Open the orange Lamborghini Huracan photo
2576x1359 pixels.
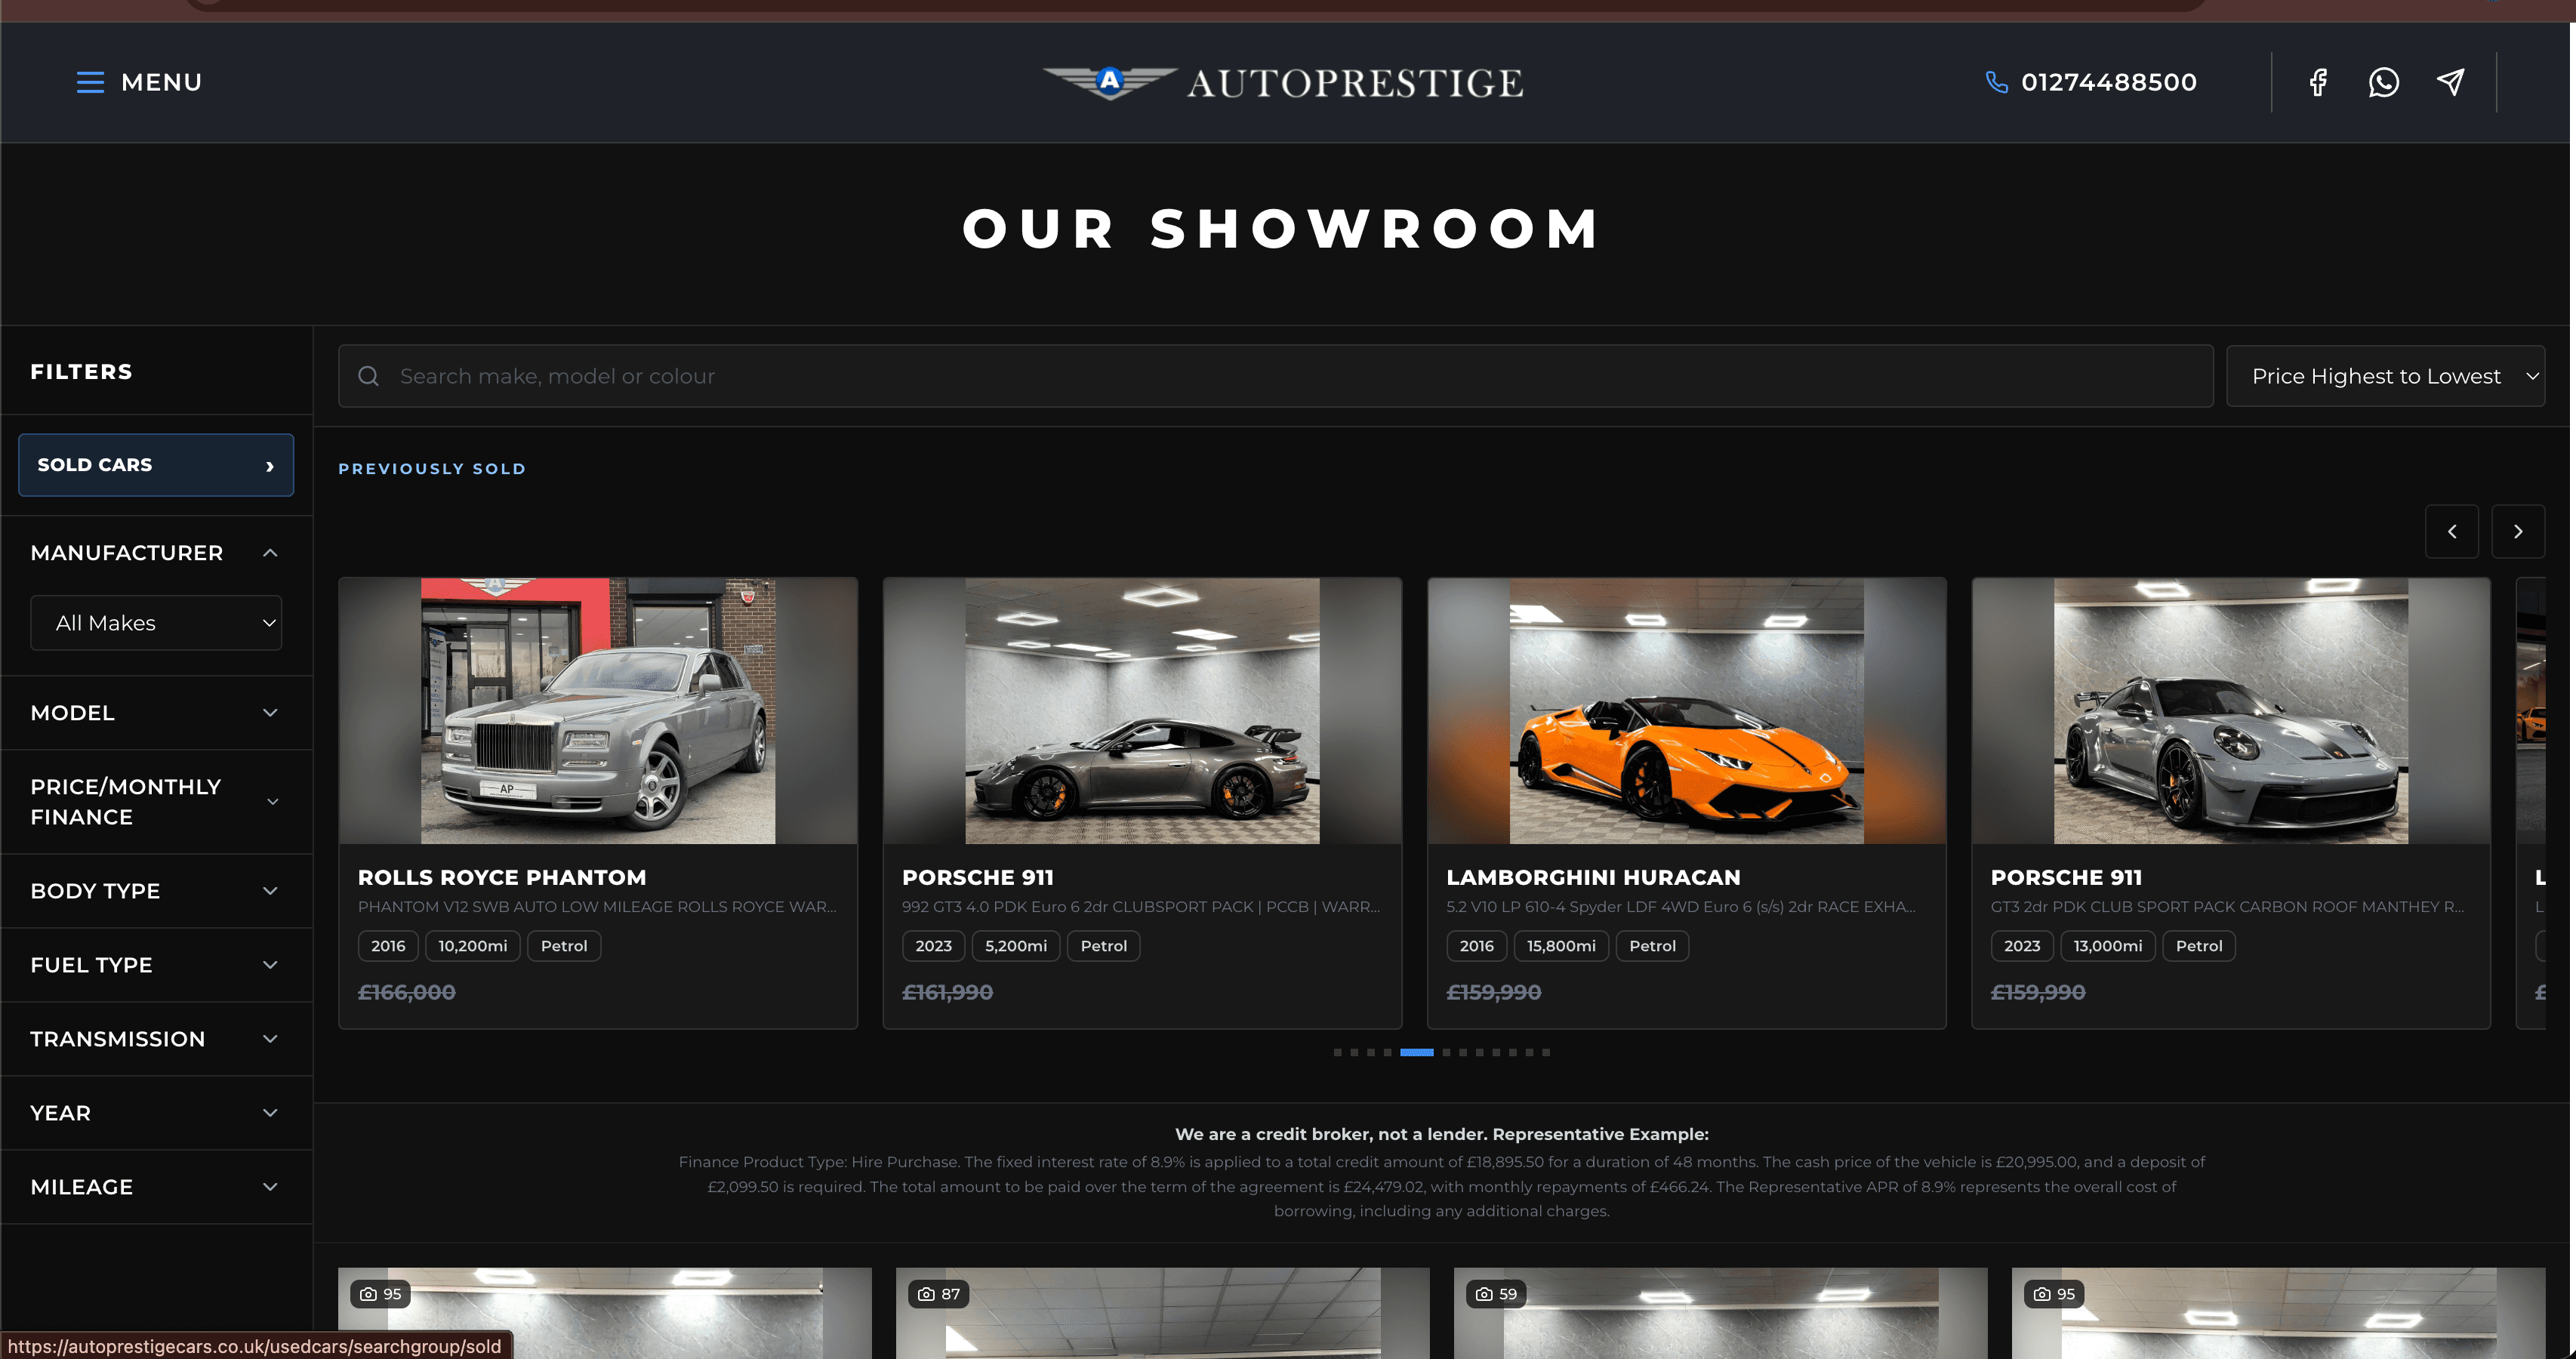[1687, 711]
